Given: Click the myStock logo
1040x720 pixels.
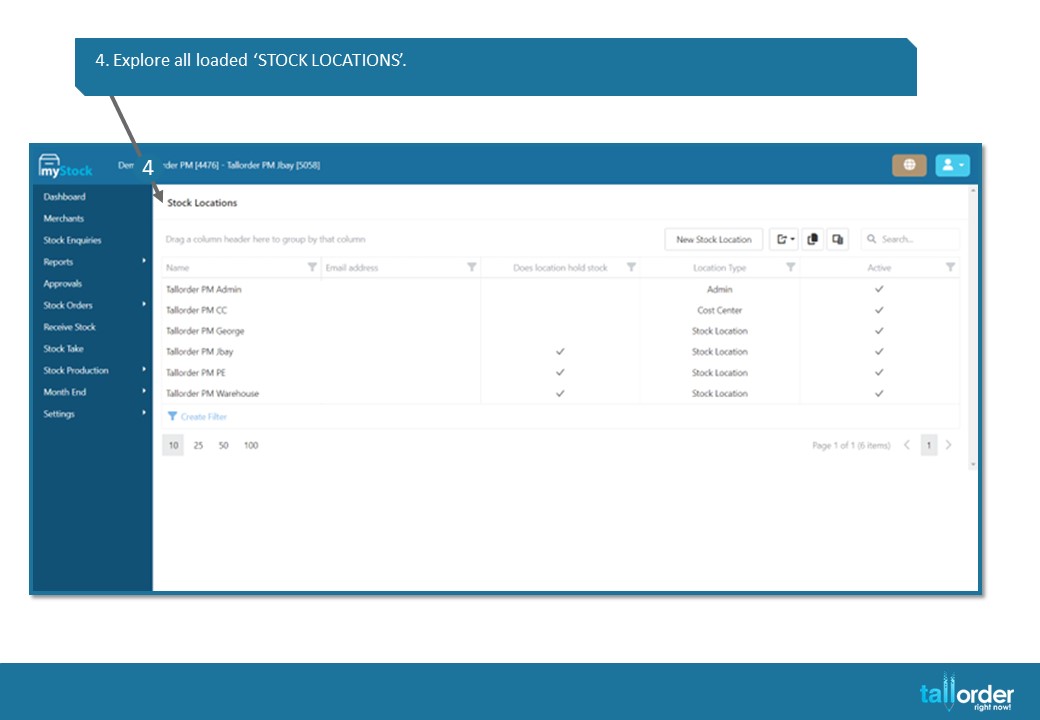Looking at the screenshot, I should 65,166.
